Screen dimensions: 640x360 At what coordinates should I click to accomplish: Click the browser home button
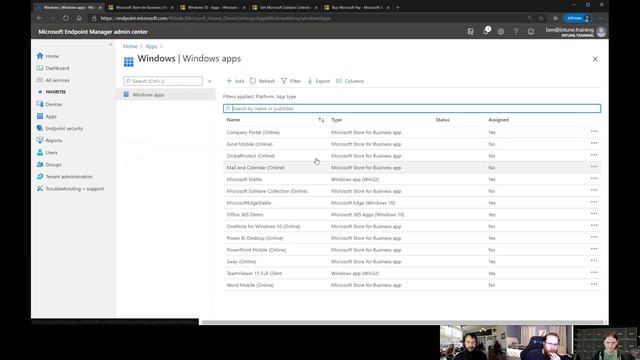click(79, 18)
